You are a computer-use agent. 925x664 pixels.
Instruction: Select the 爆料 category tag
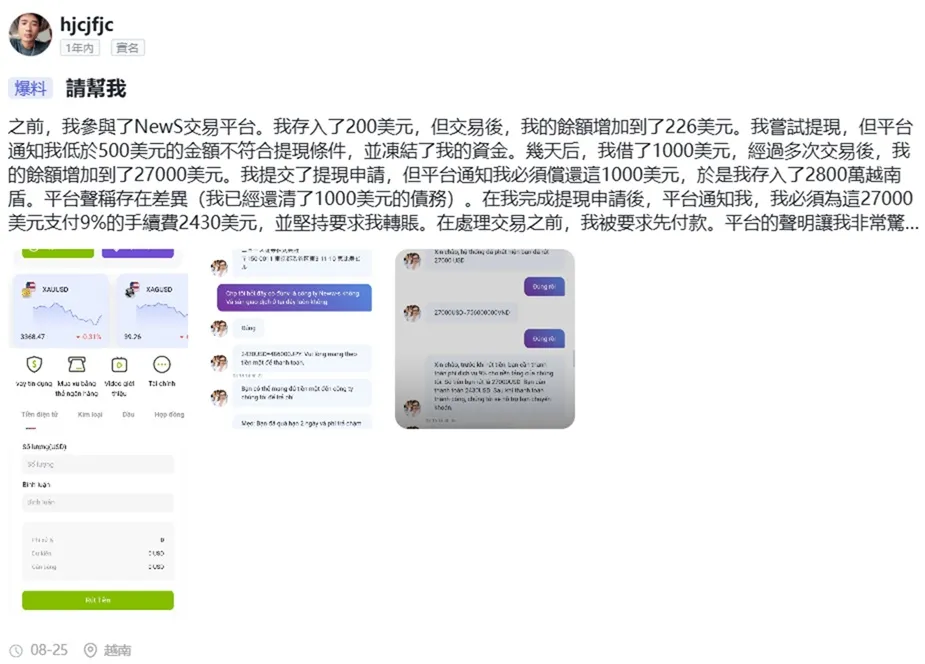coord(31,88)
